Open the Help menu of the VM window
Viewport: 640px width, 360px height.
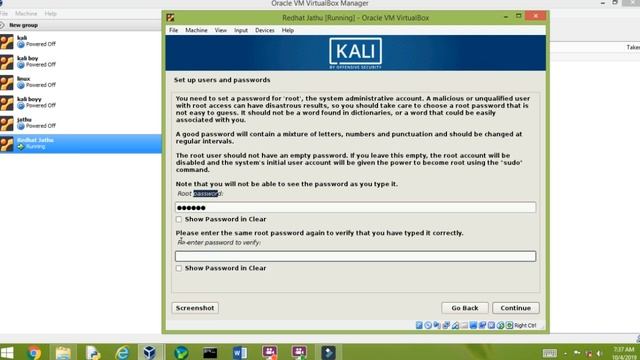tap(288, 30)
